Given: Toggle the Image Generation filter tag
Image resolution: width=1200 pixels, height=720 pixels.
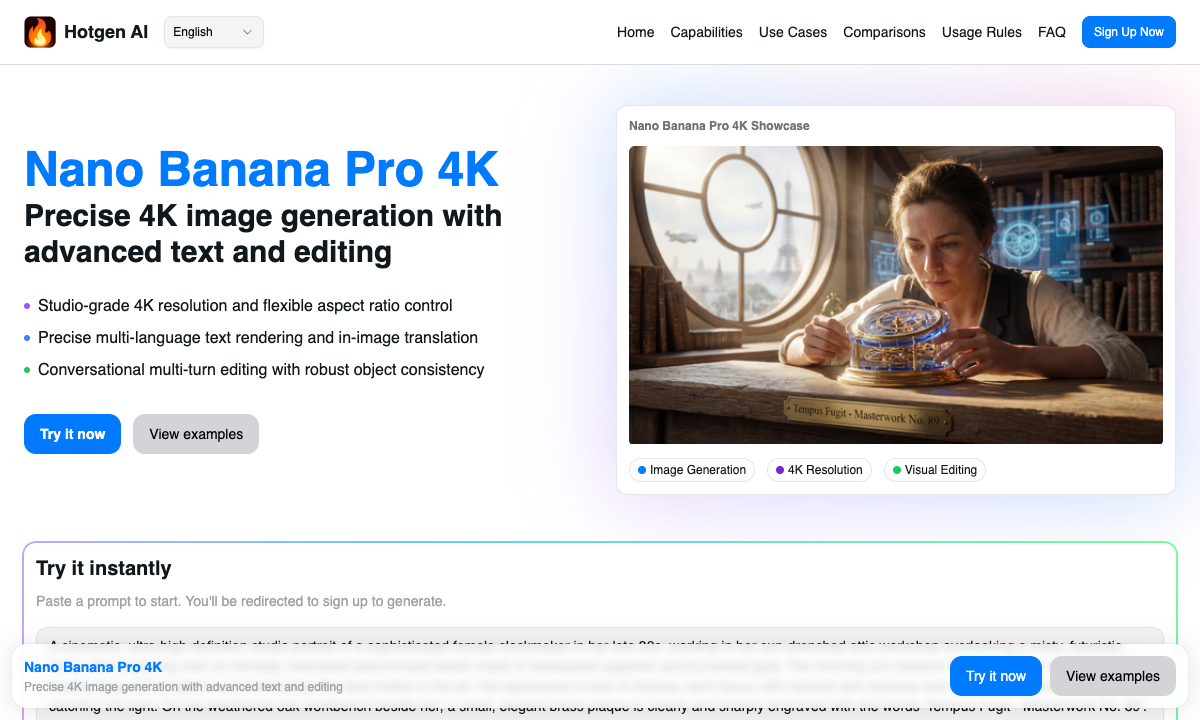Looking at the screenshot, I should (692, 470).
